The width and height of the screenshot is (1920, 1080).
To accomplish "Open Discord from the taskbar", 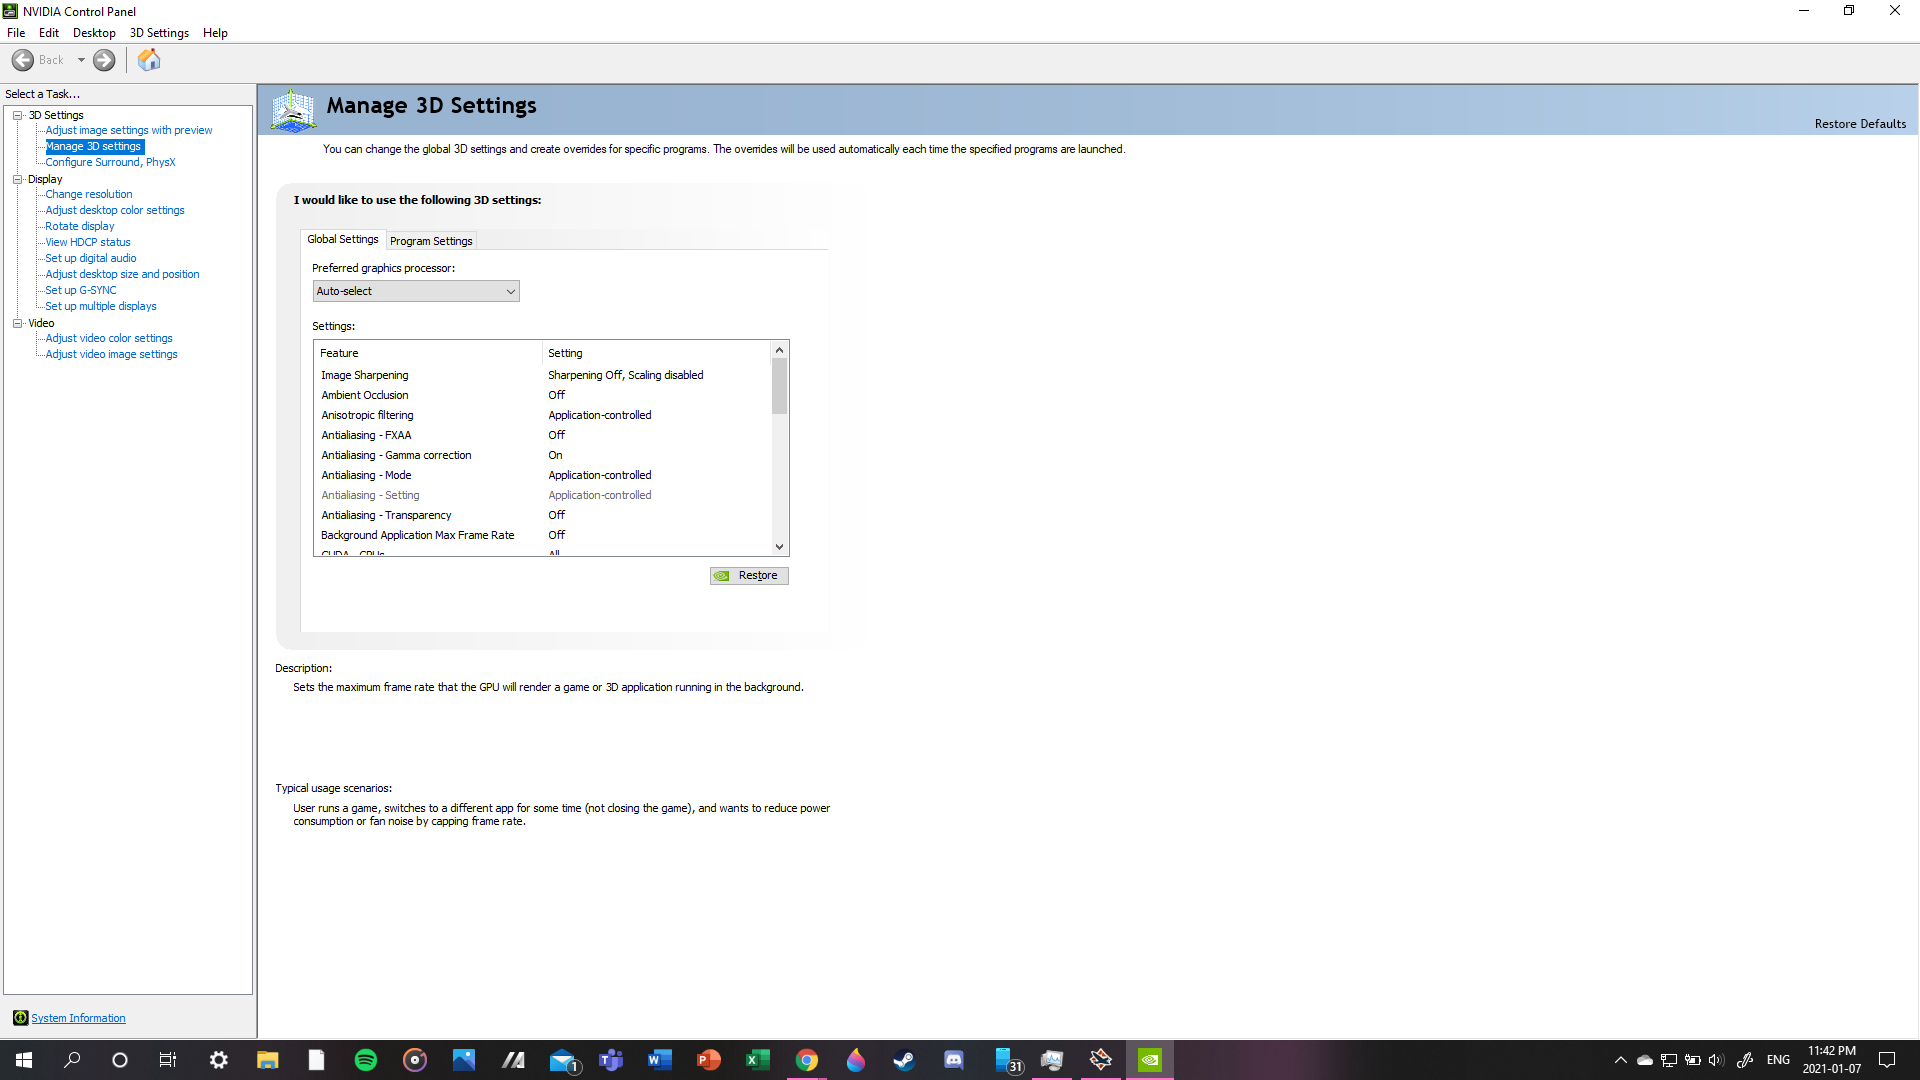I will point(953,1060).
